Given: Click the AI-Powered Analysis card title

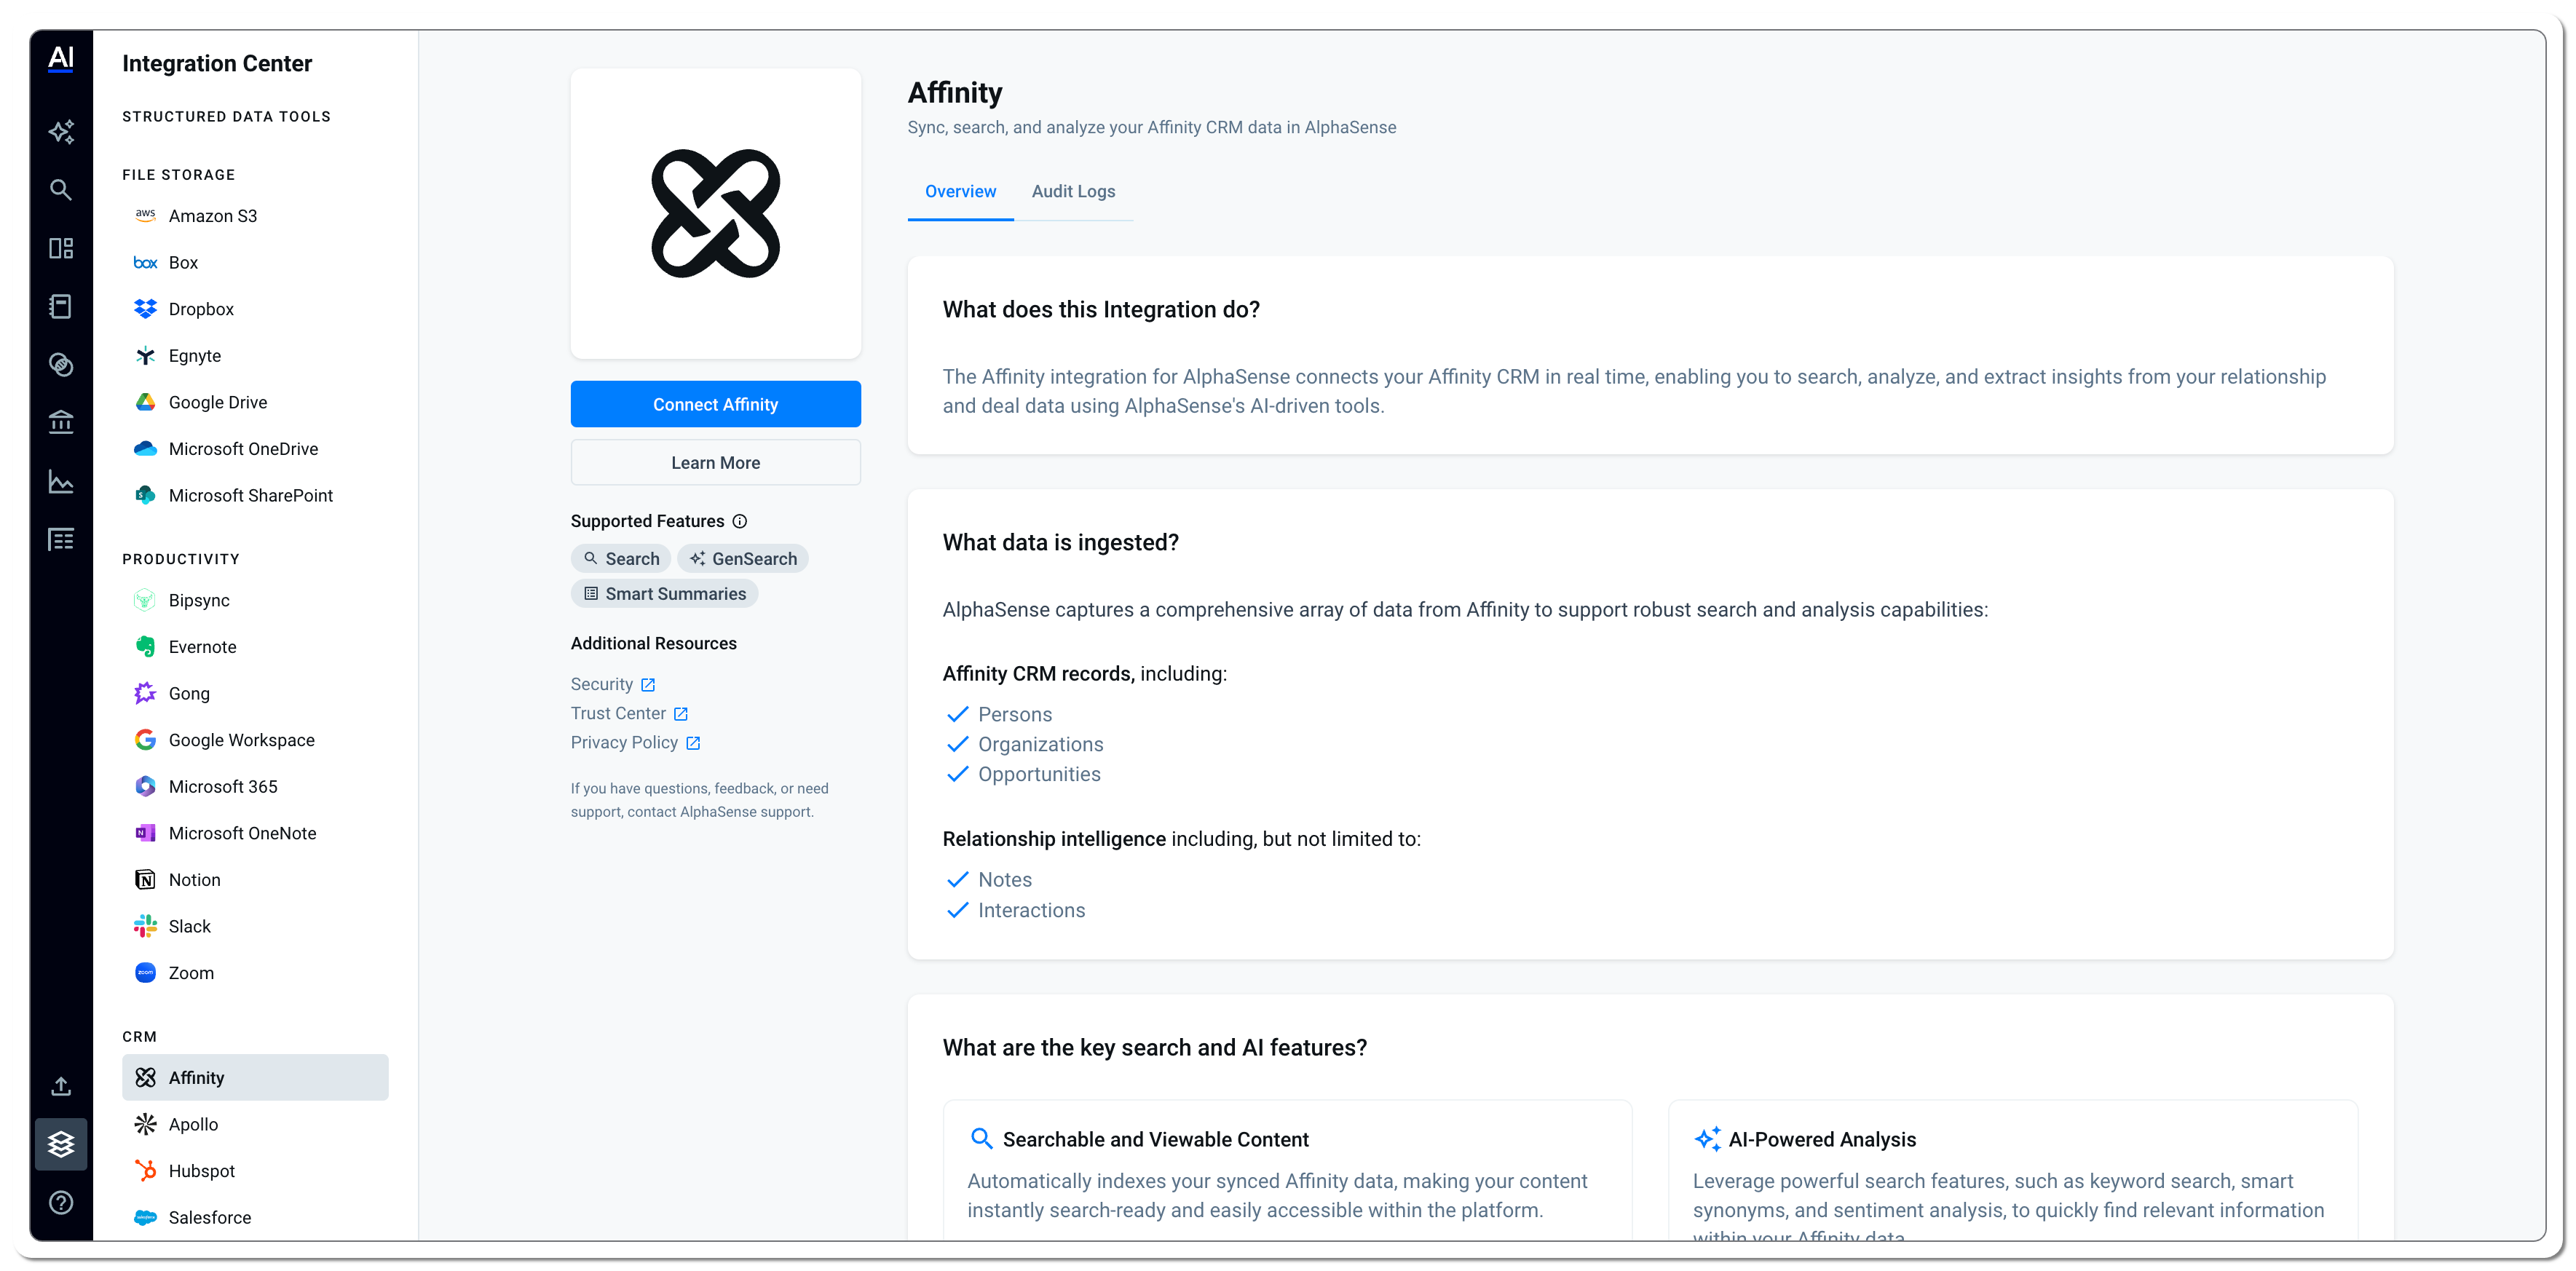Looking at the screenshot, I should [x=1822, y=1139].
